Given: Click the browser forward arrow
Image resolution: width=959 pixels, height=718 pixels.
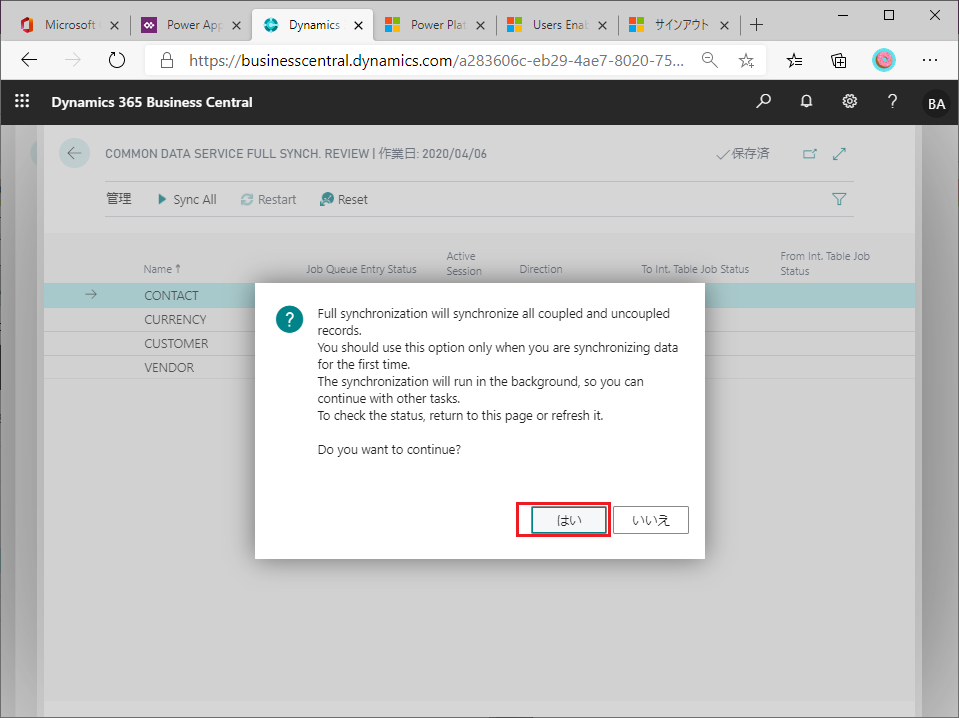Looking at the screenshot, I should pos(73,60).
